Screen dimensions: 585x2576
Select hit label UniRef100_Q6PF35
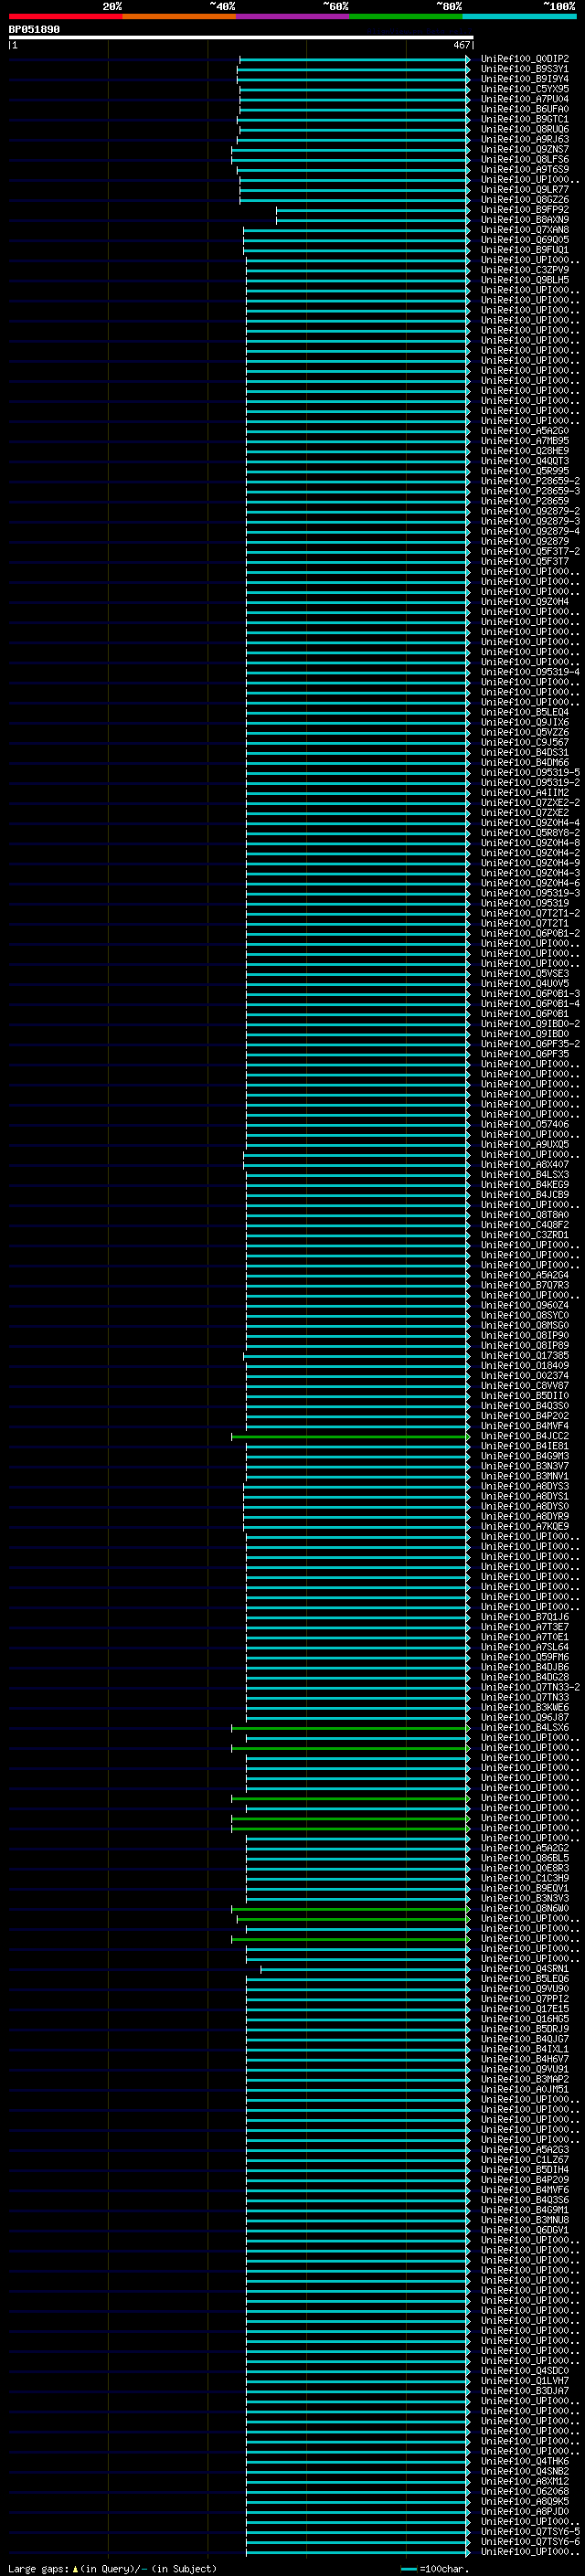[525, 1054]
